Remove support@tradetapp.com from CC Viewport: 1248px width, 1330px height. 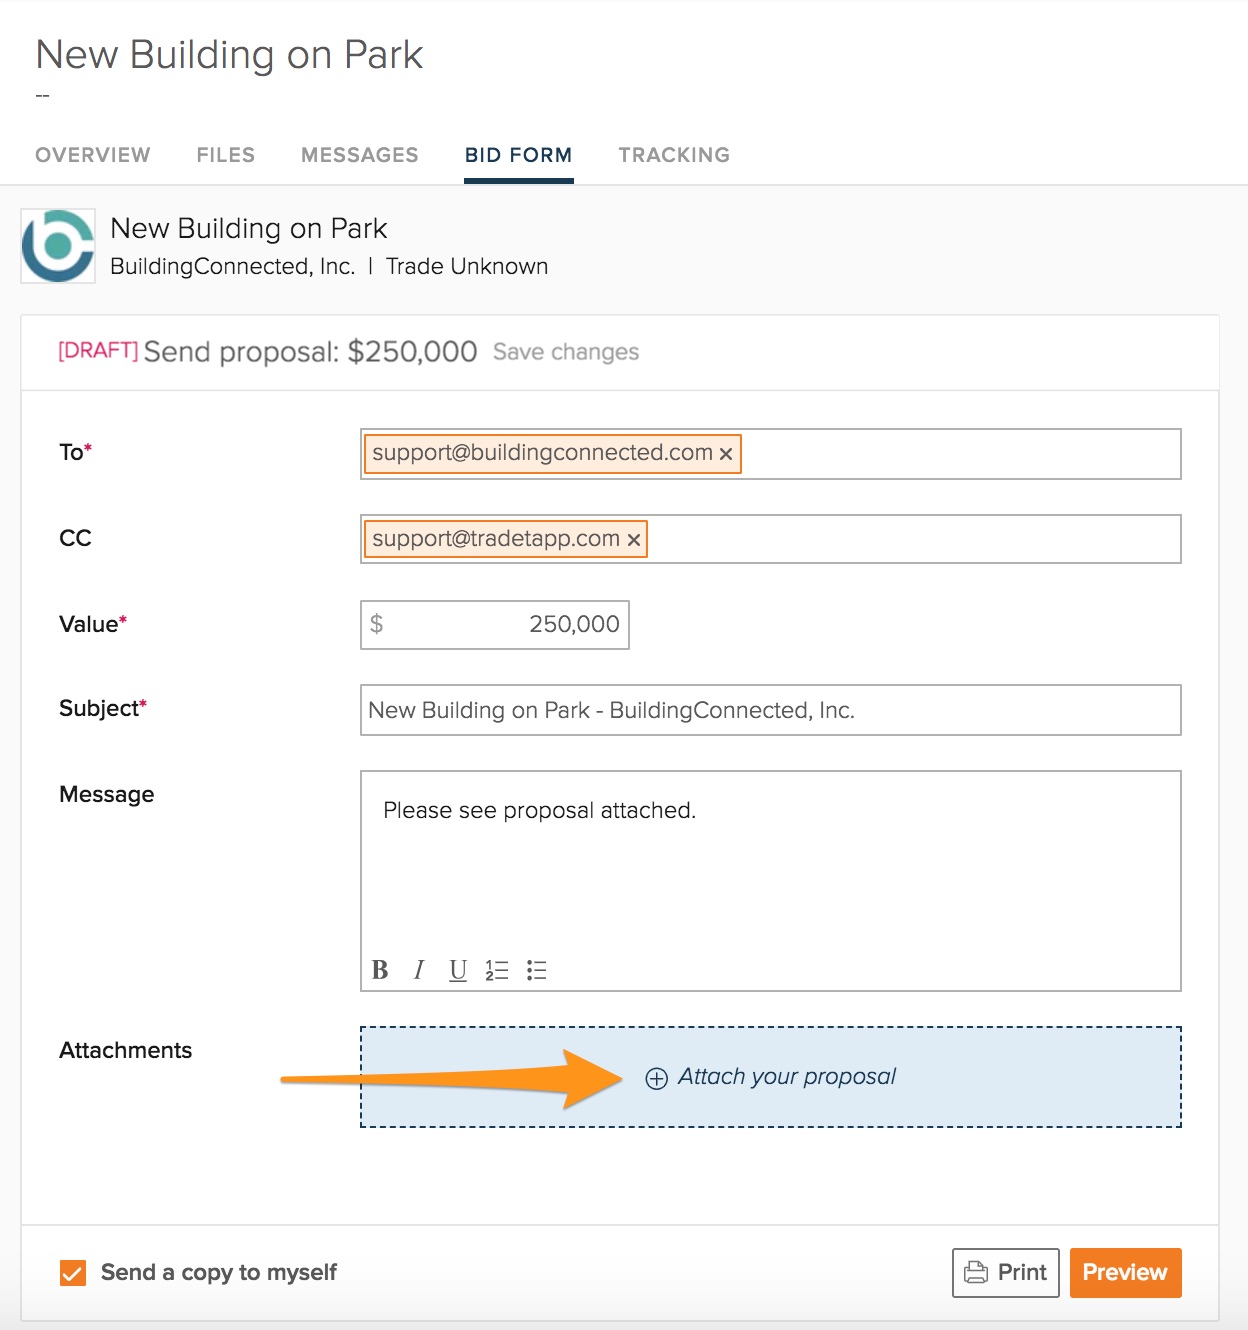tap(633, 540)
